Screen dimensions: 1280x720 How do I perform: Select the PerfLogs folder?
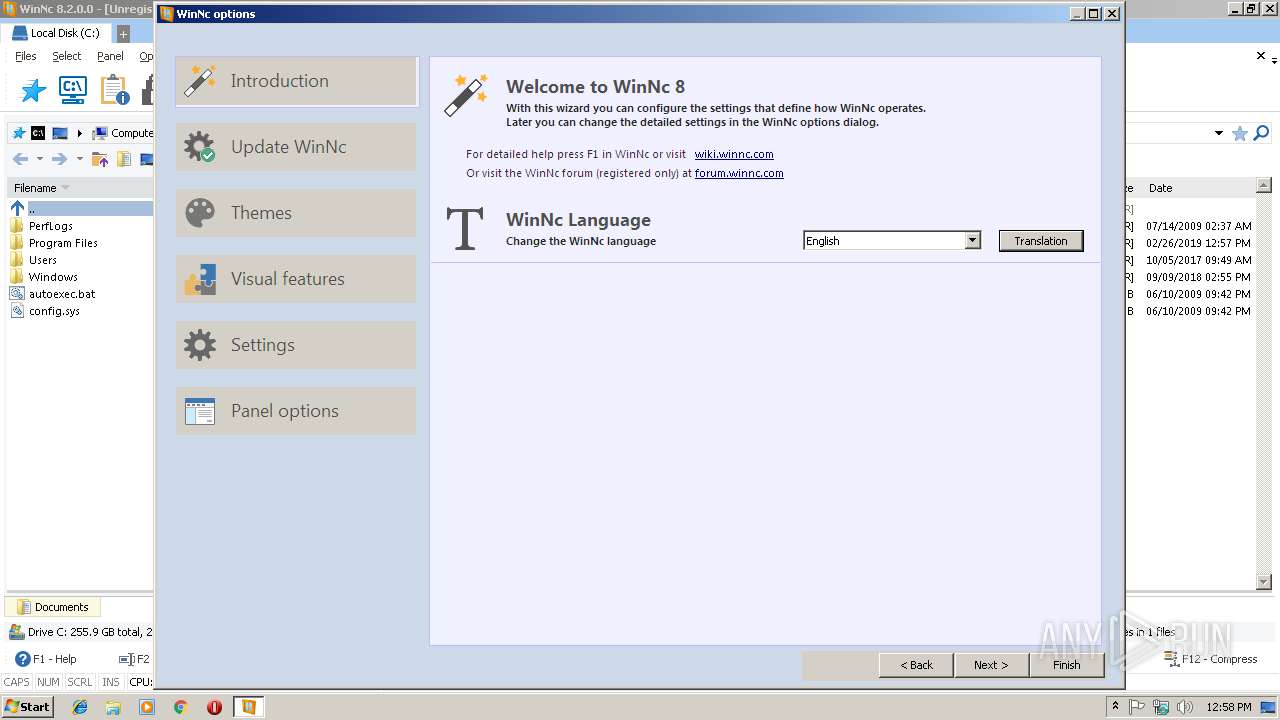click(51, 226)
